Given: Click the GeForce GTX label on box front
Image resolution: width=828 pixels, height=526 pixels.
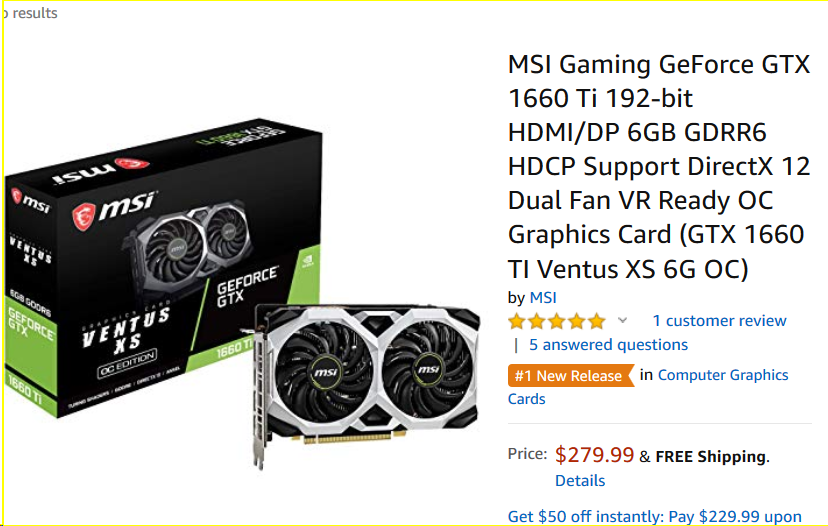Looking at the screenshot, I should tap(246, 287).
